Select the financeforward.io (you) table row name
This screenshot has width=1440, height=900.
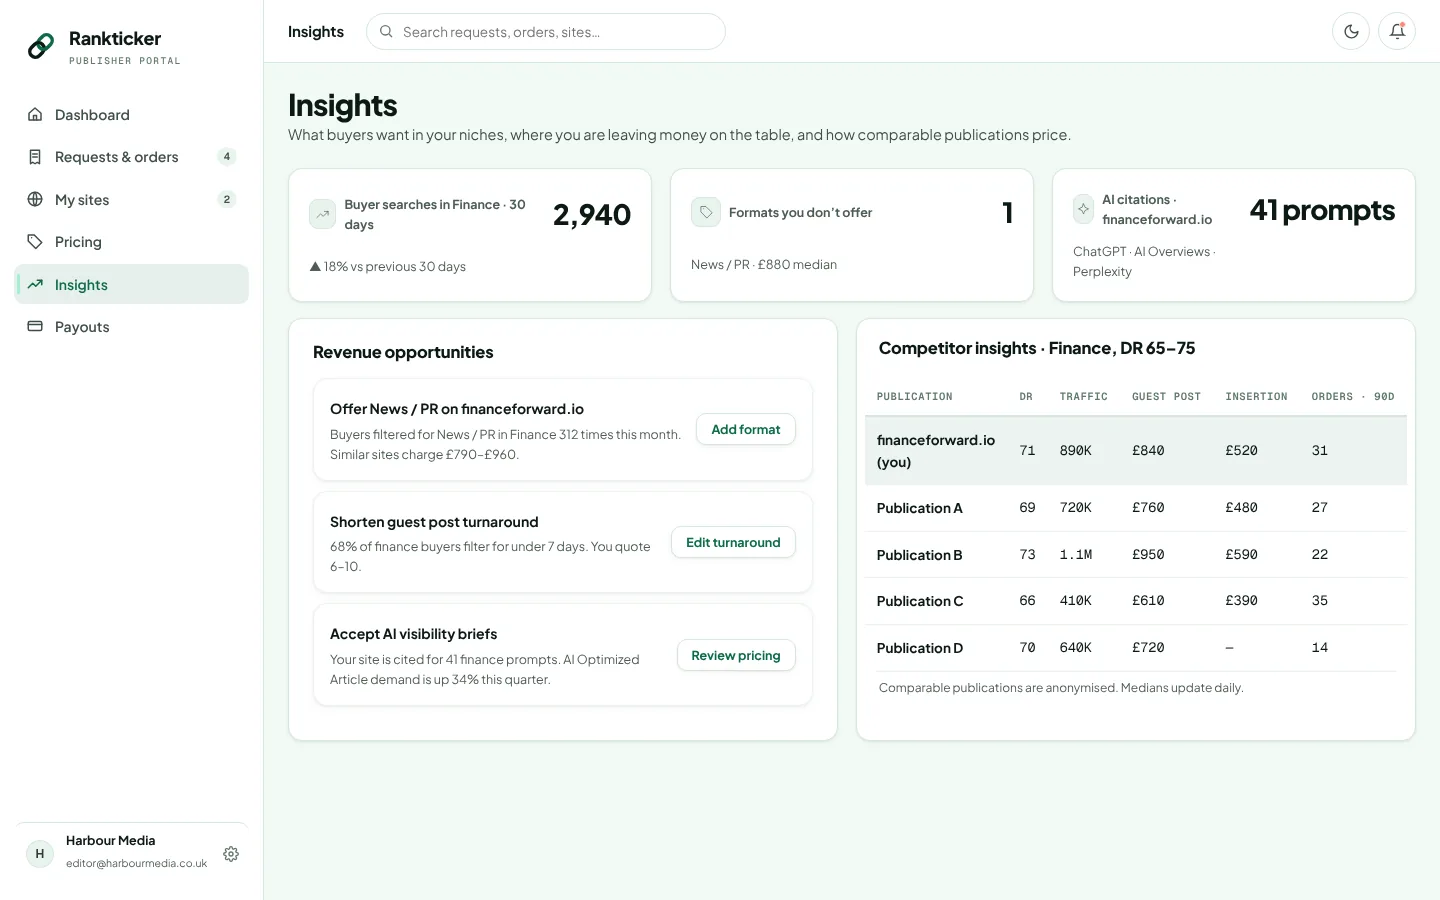pos(936,451)
